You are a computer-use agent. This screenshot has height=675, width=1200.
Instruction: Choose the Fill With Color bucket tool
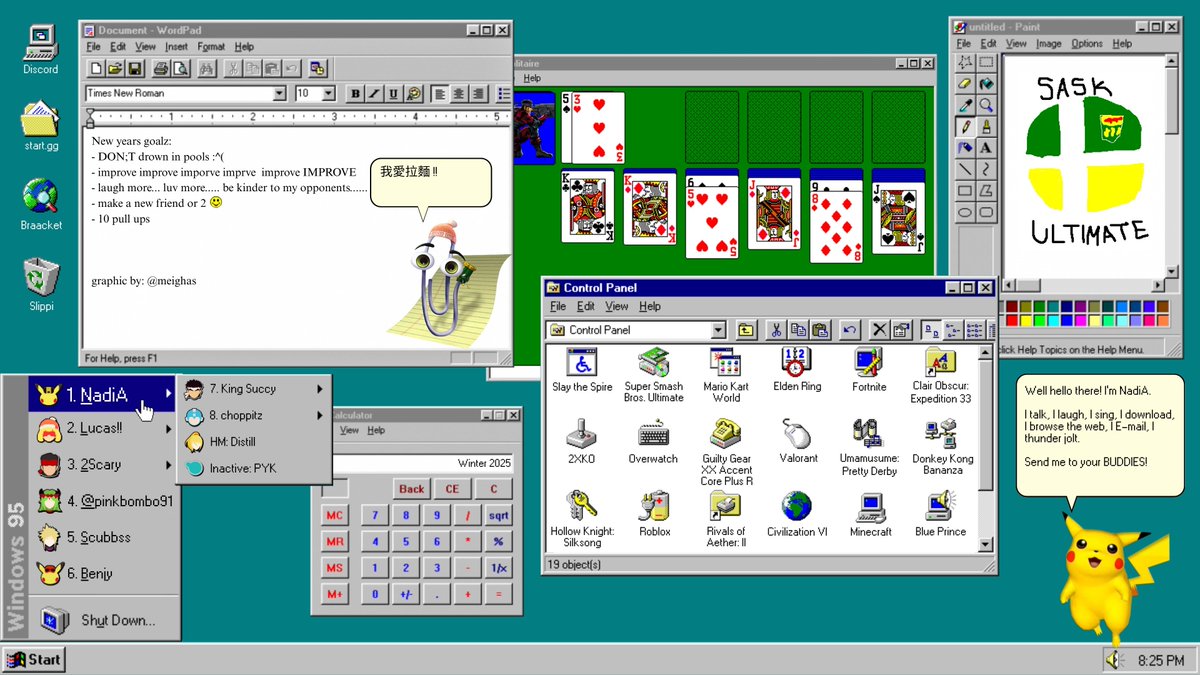(x=986, y=84)
